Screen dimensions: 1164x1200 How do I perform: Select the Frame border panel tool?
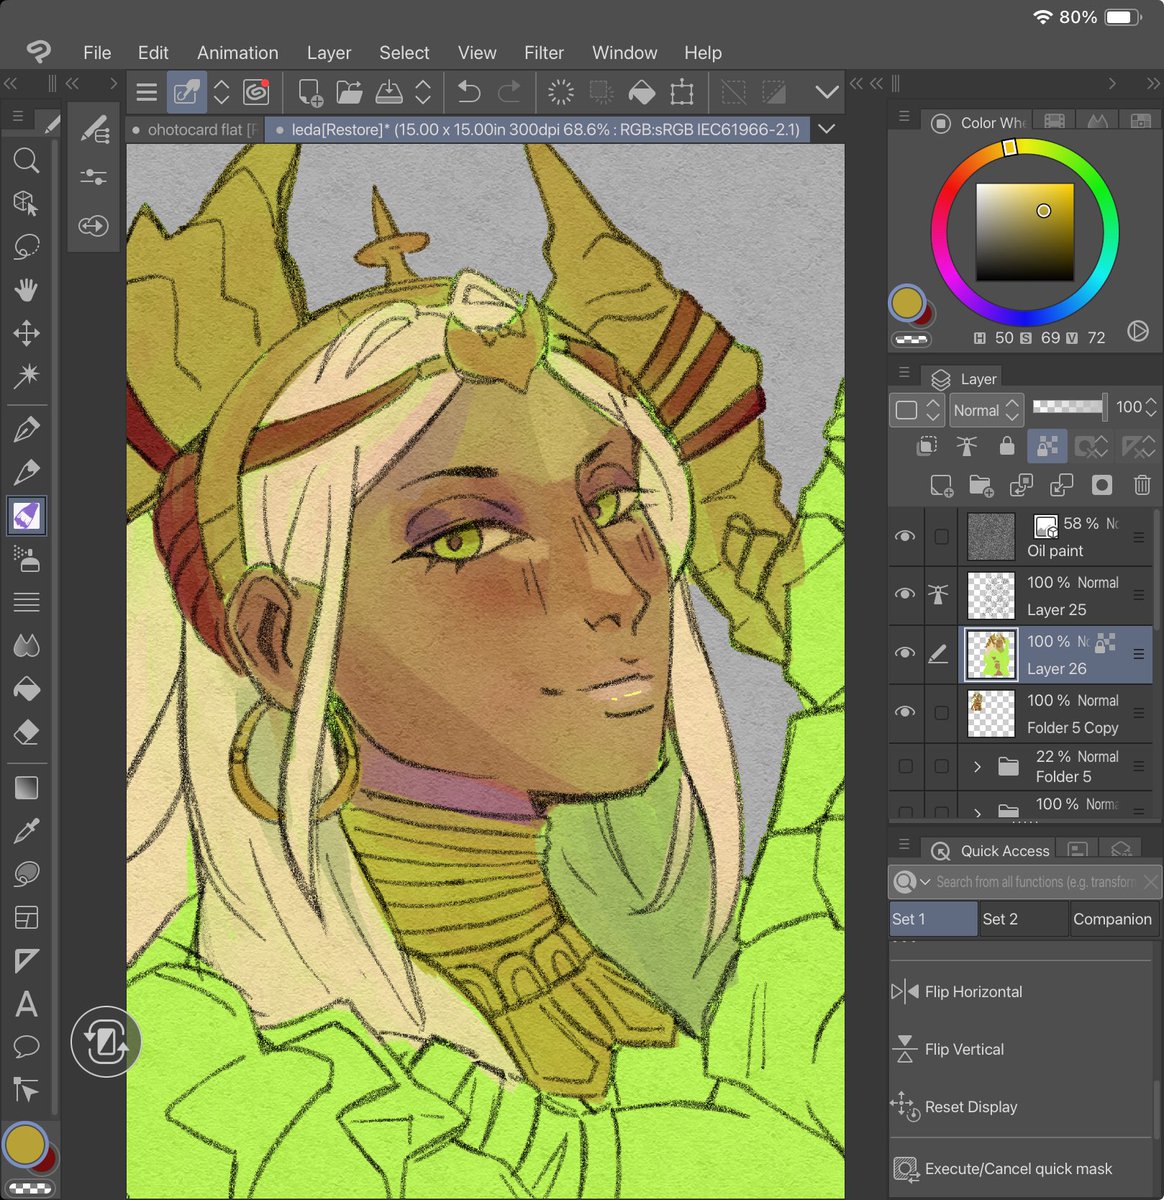(26, 917)
